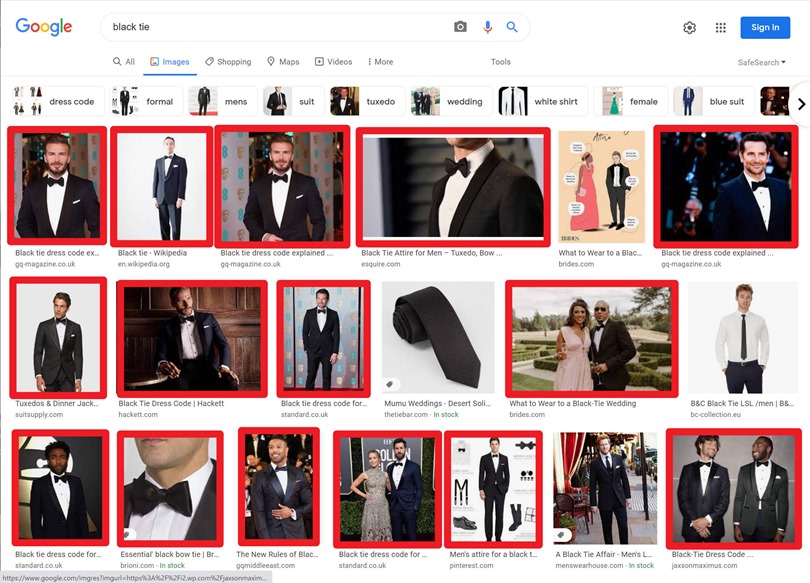Switch to the Shopping tab
This screenshot has width=810, height=583.
228,62
